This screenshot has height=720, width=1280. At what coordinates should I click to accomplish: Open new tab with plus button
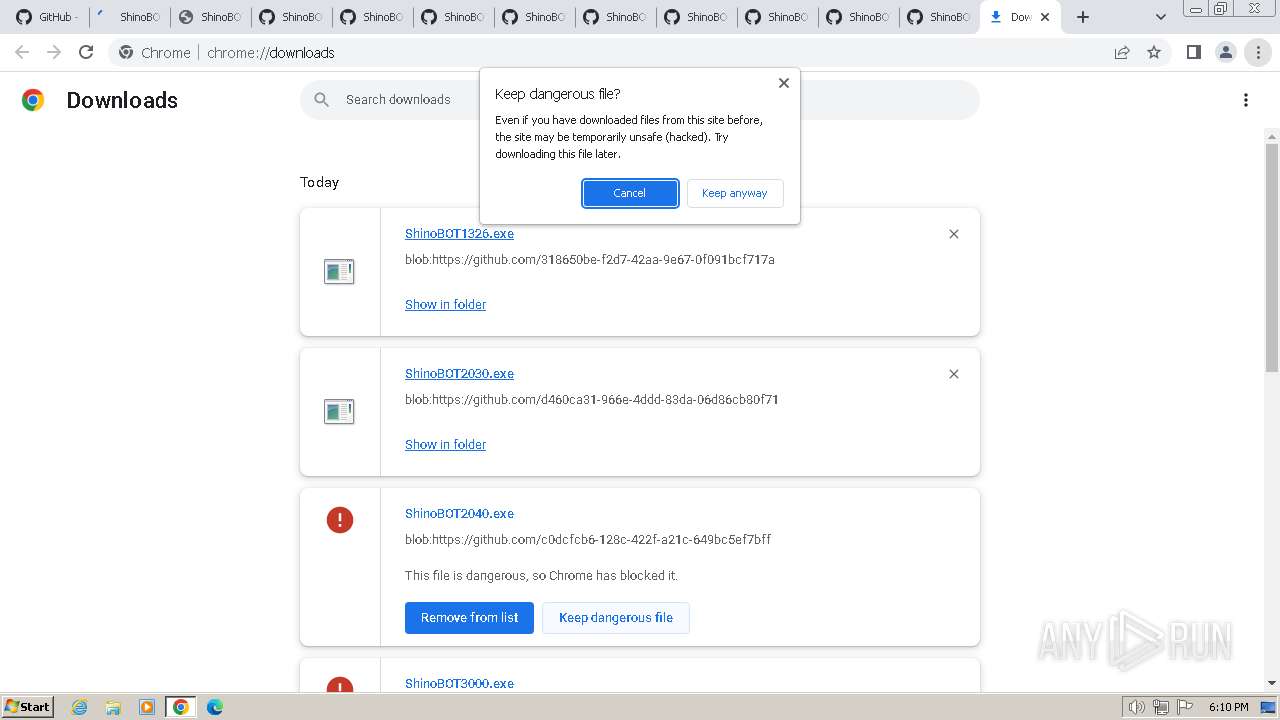1082,17
